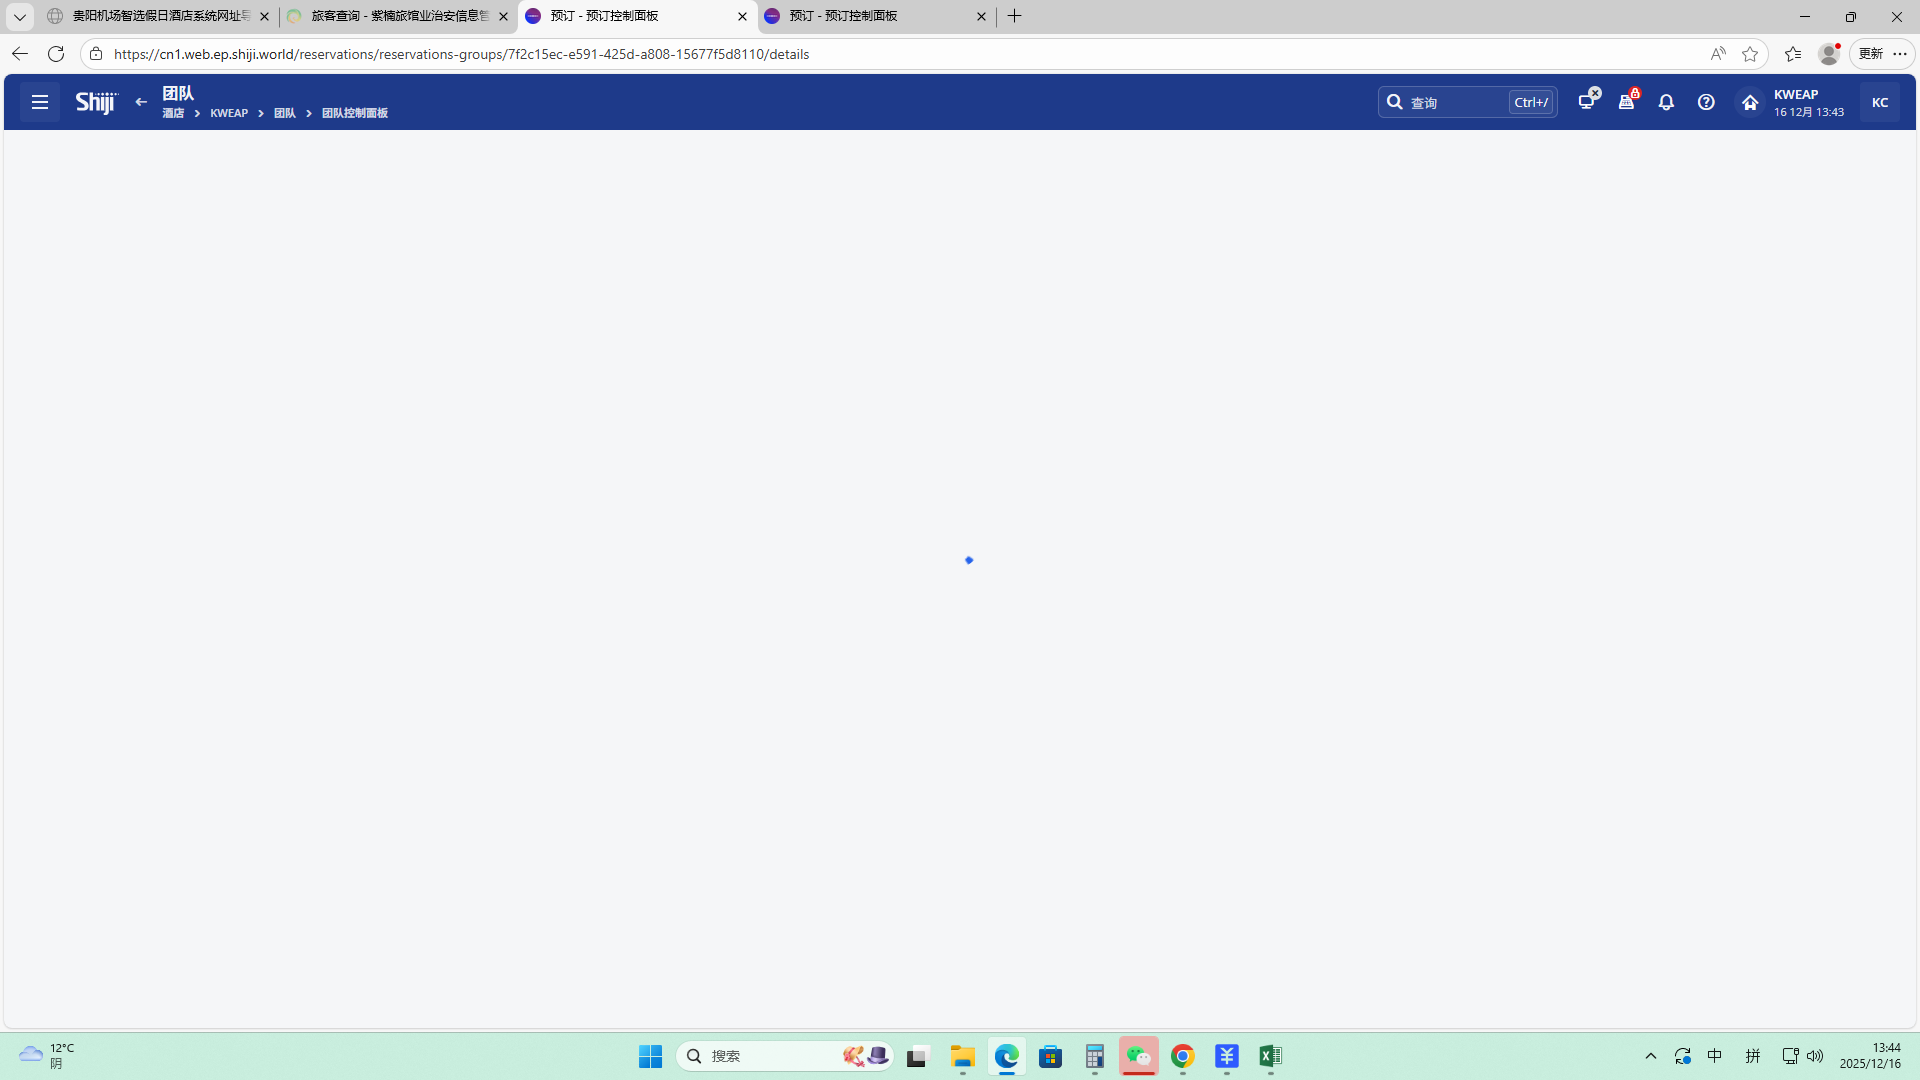This screenshot has width=1920, height=1080.
Task: Open the alerts icon with red badge
Action: point(1627,102)
